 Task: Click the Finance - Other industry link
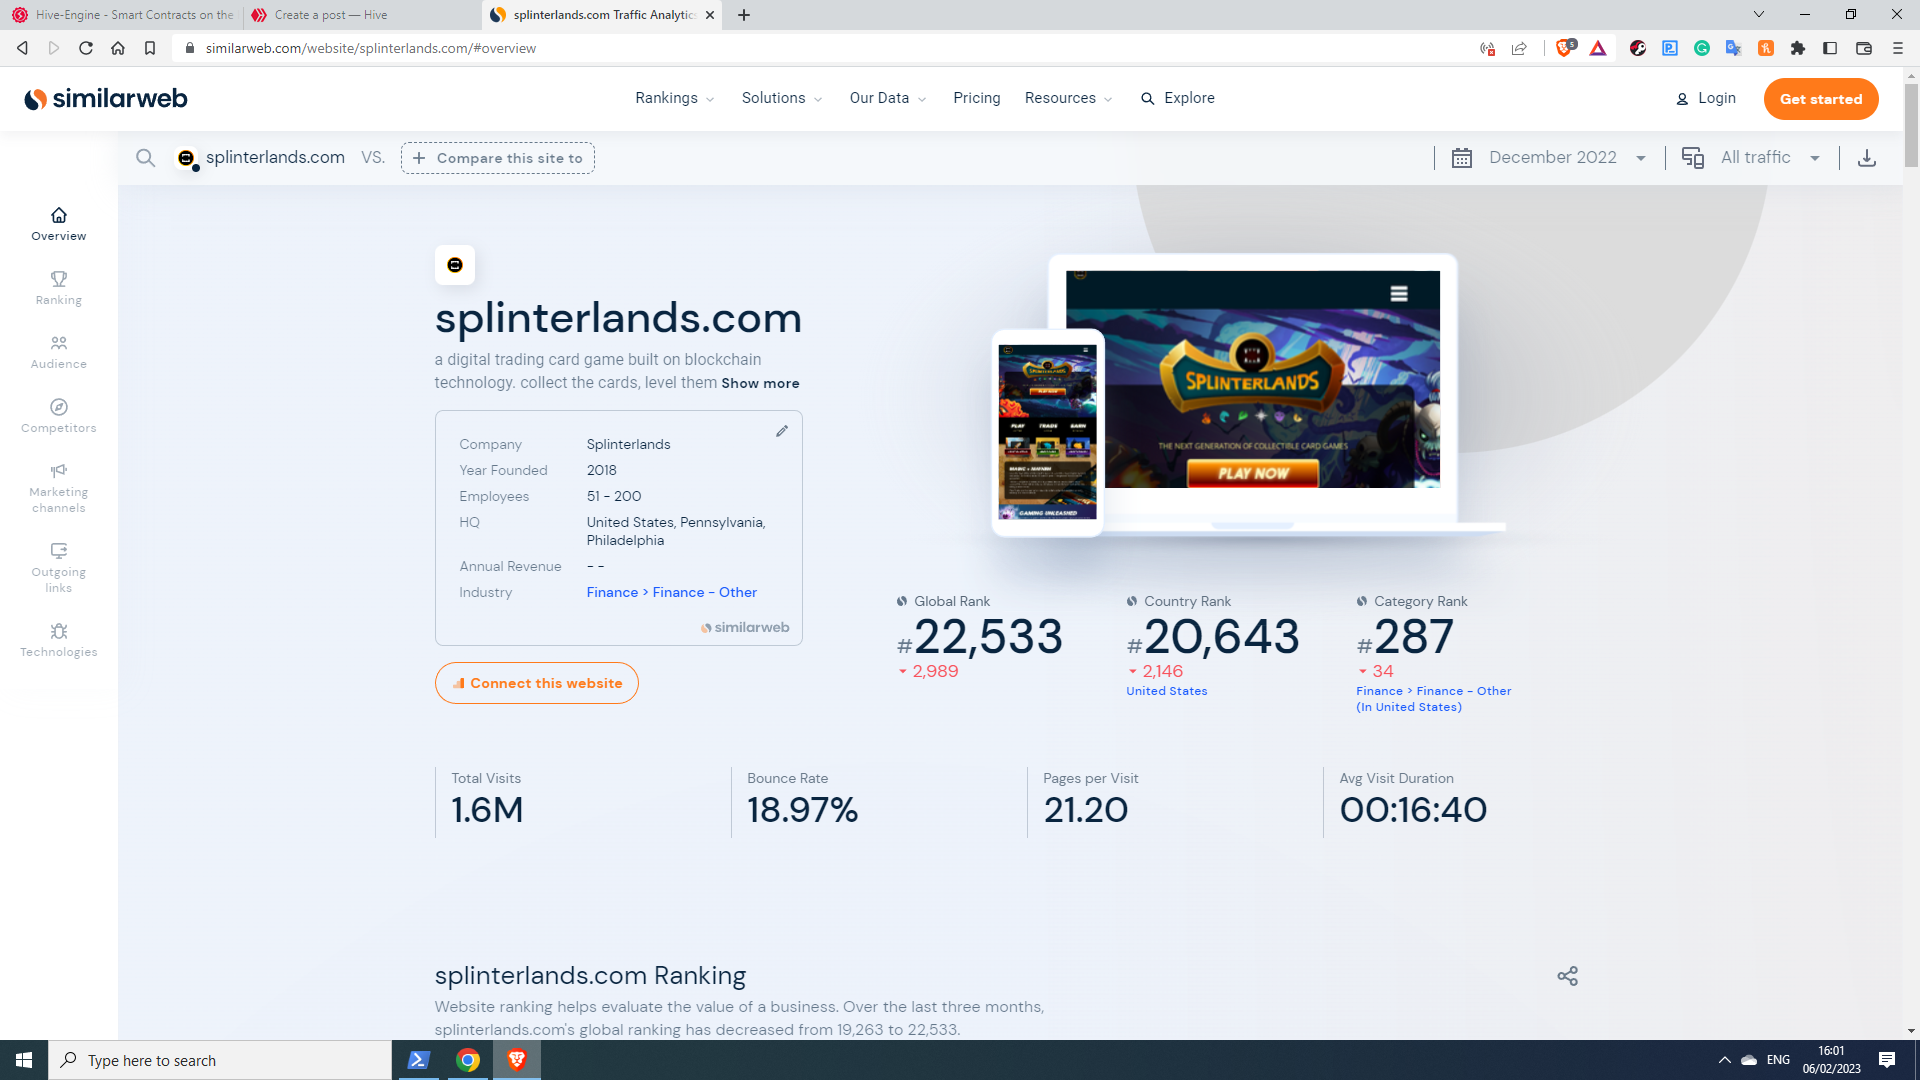tap(705, 592)
